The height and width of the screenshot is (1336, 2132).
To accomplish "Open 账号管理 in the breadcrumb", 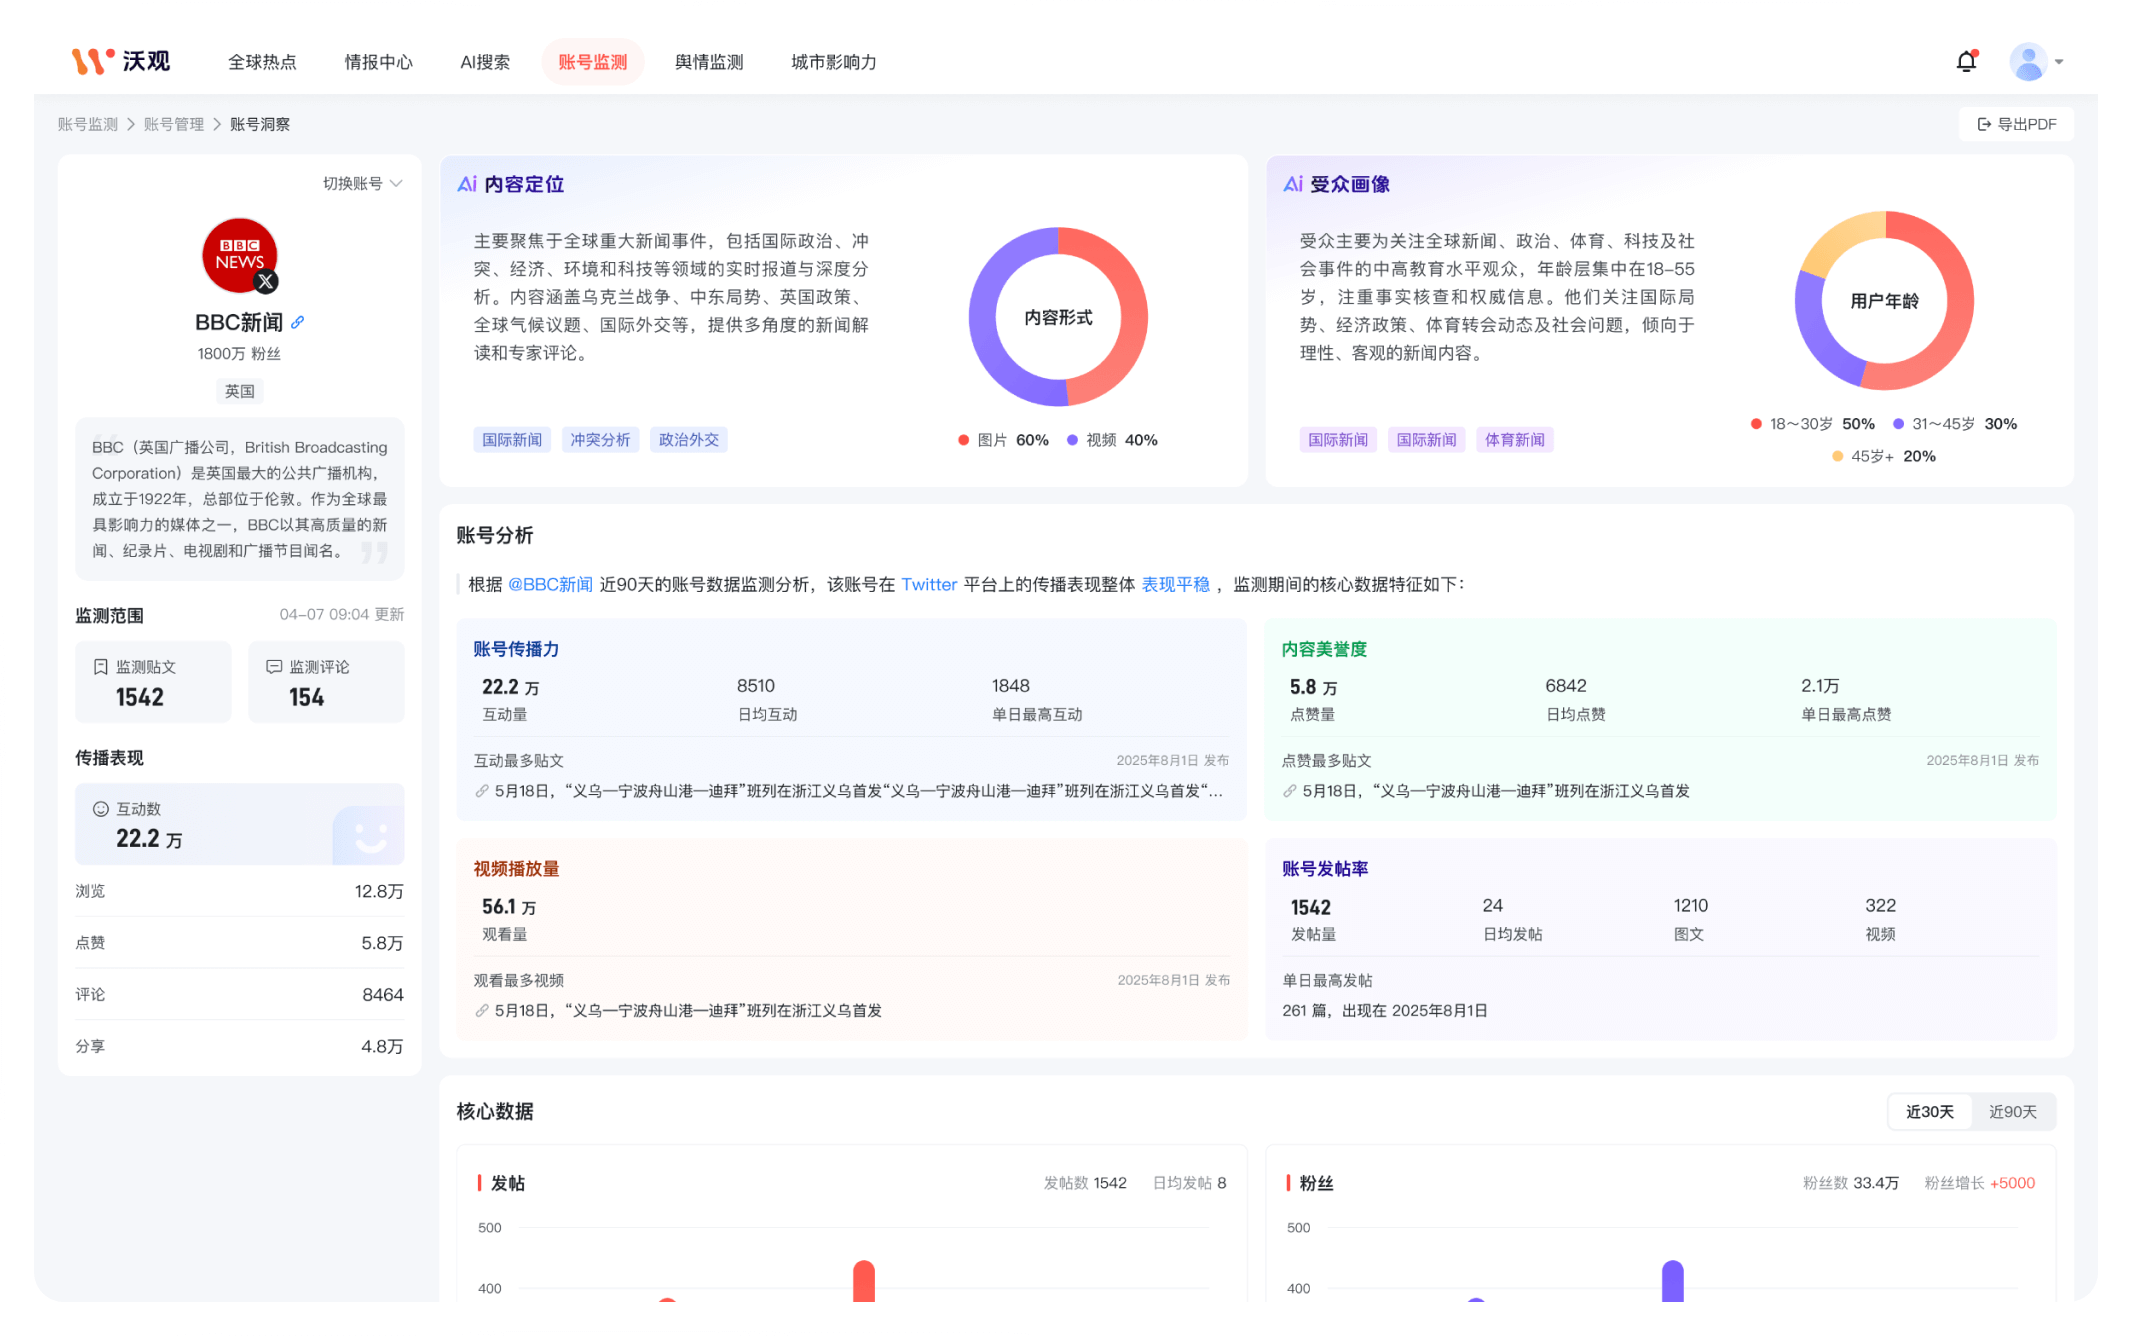I will pos(174,124).
